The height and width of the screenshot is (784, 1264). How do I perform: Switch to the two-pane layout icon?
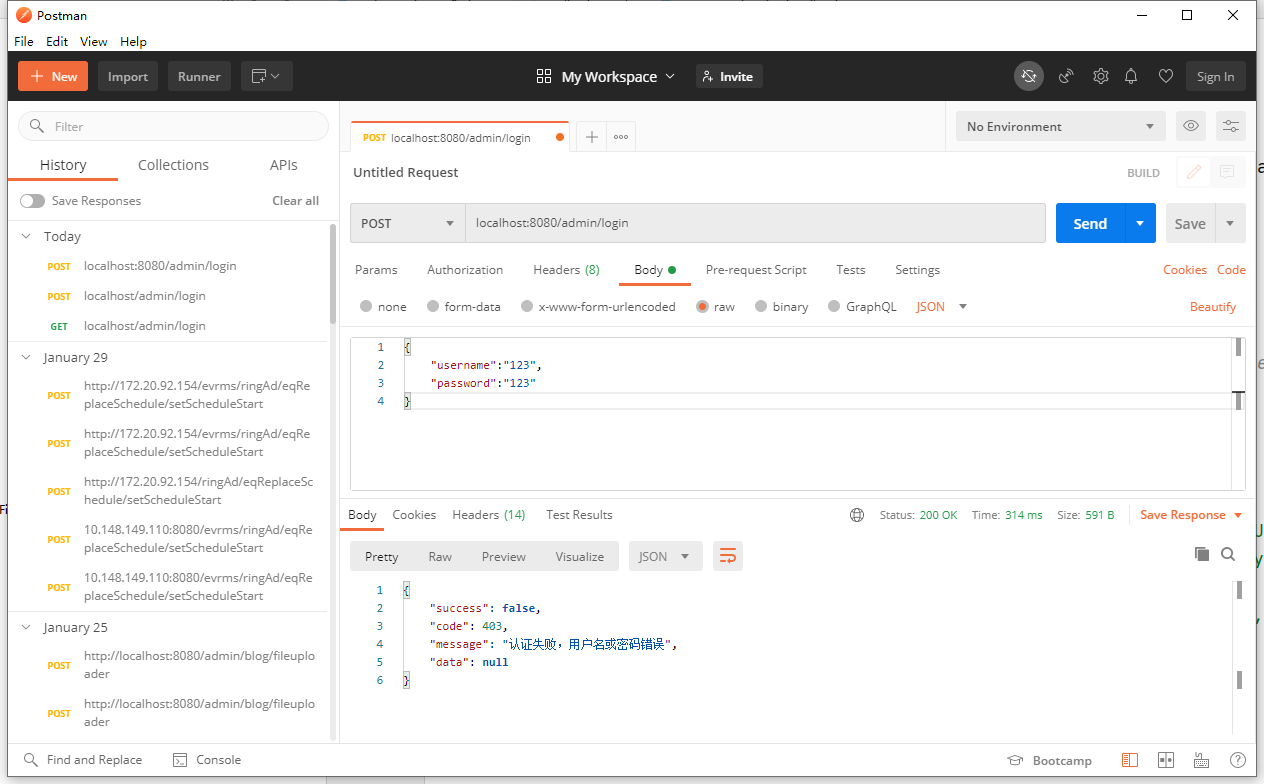[1165, 760]
